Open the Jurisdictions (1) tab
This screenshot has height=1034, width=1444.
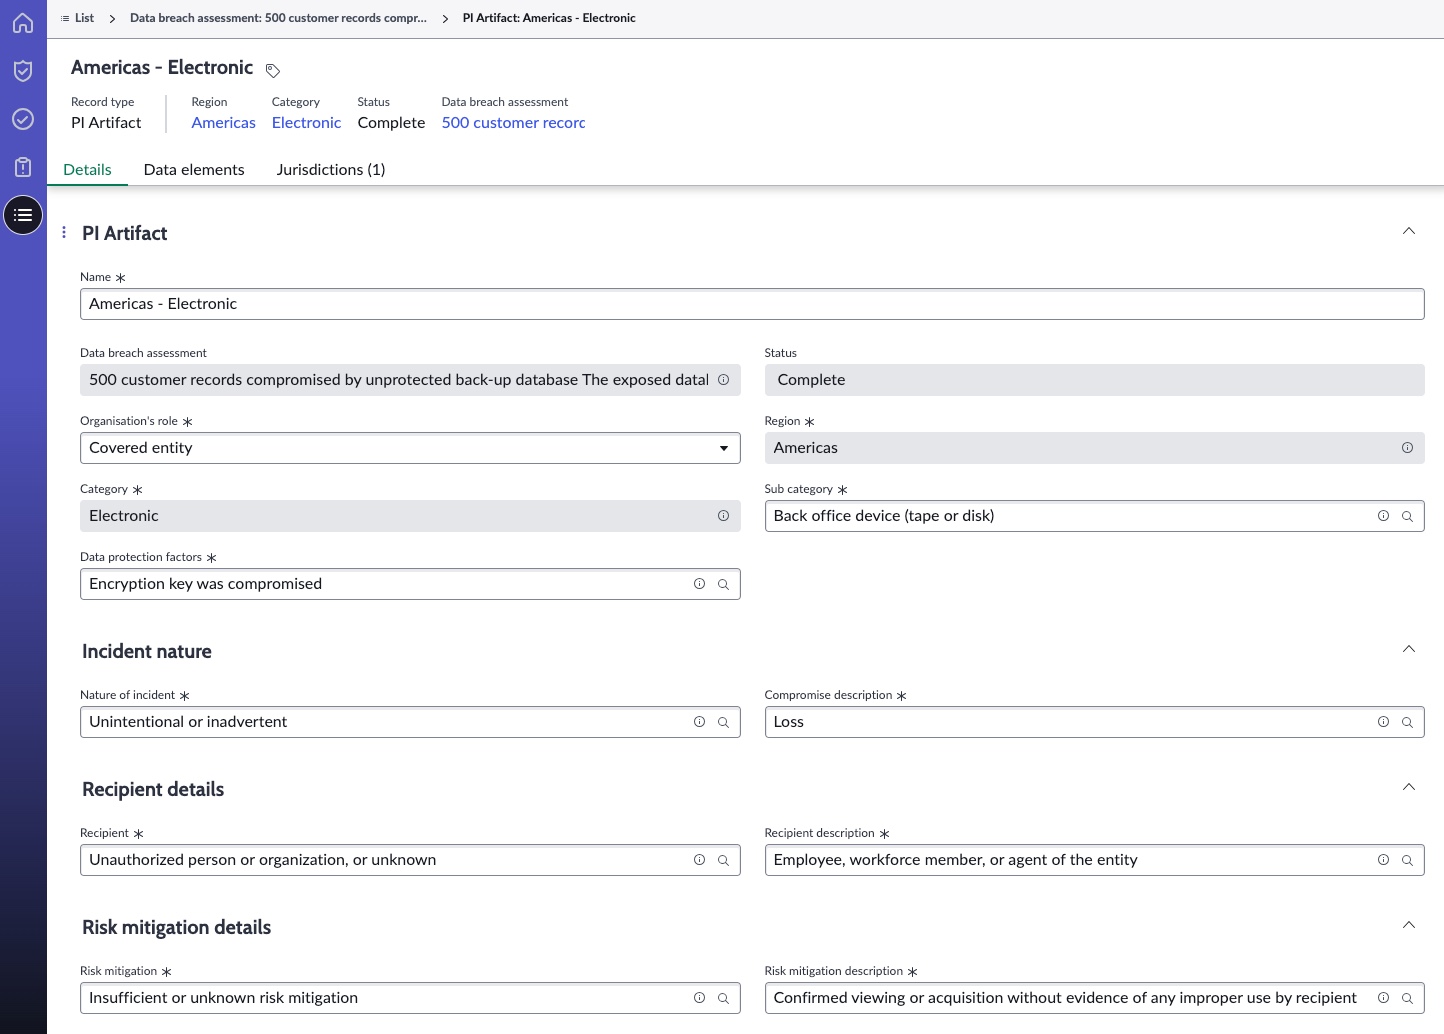coord(331,169)
